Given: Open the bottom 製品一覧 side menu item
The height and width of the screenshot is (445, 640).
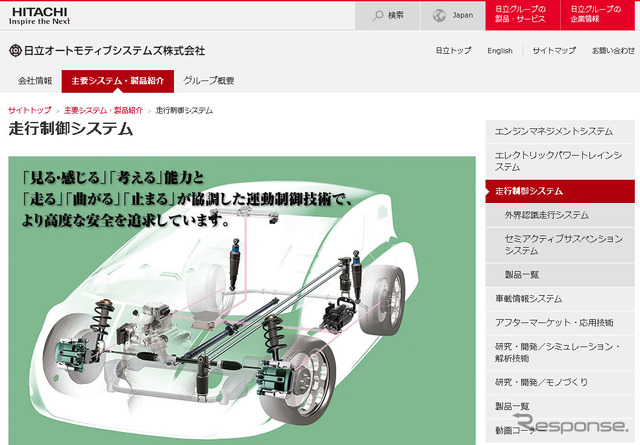Looking at the screenshot, I should pos(560,406).
